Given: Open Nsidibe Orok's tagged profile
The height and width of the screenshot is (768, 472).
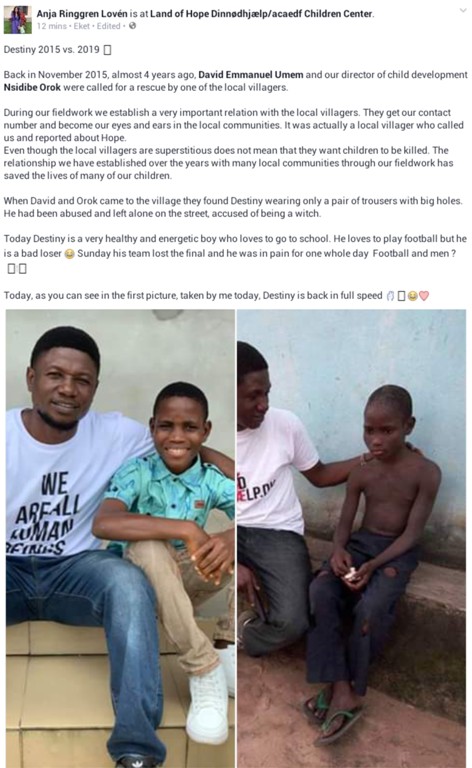Looking at the screenshot, I should click(x=32, y=88).
